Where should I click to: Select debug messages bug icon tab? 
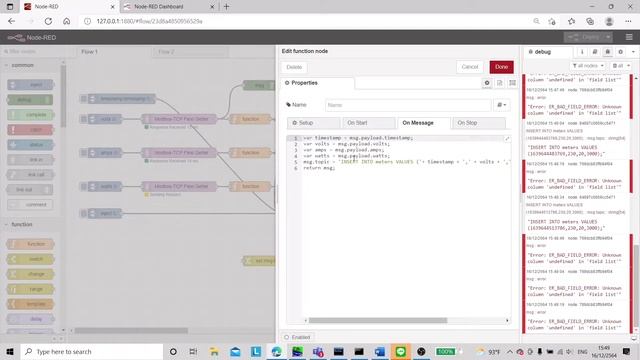click(607, 52)
